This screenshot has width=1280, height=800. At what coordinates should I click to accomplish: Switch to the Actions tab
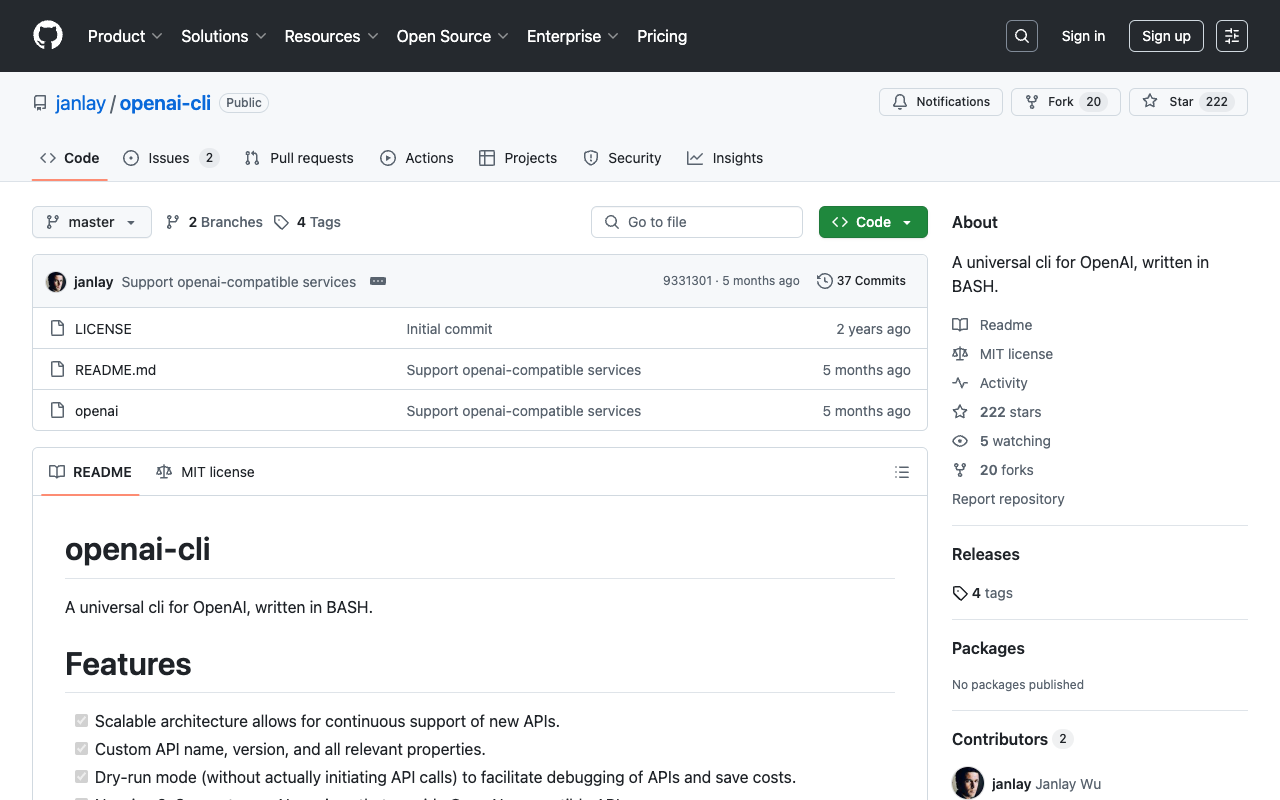[417, 158]
